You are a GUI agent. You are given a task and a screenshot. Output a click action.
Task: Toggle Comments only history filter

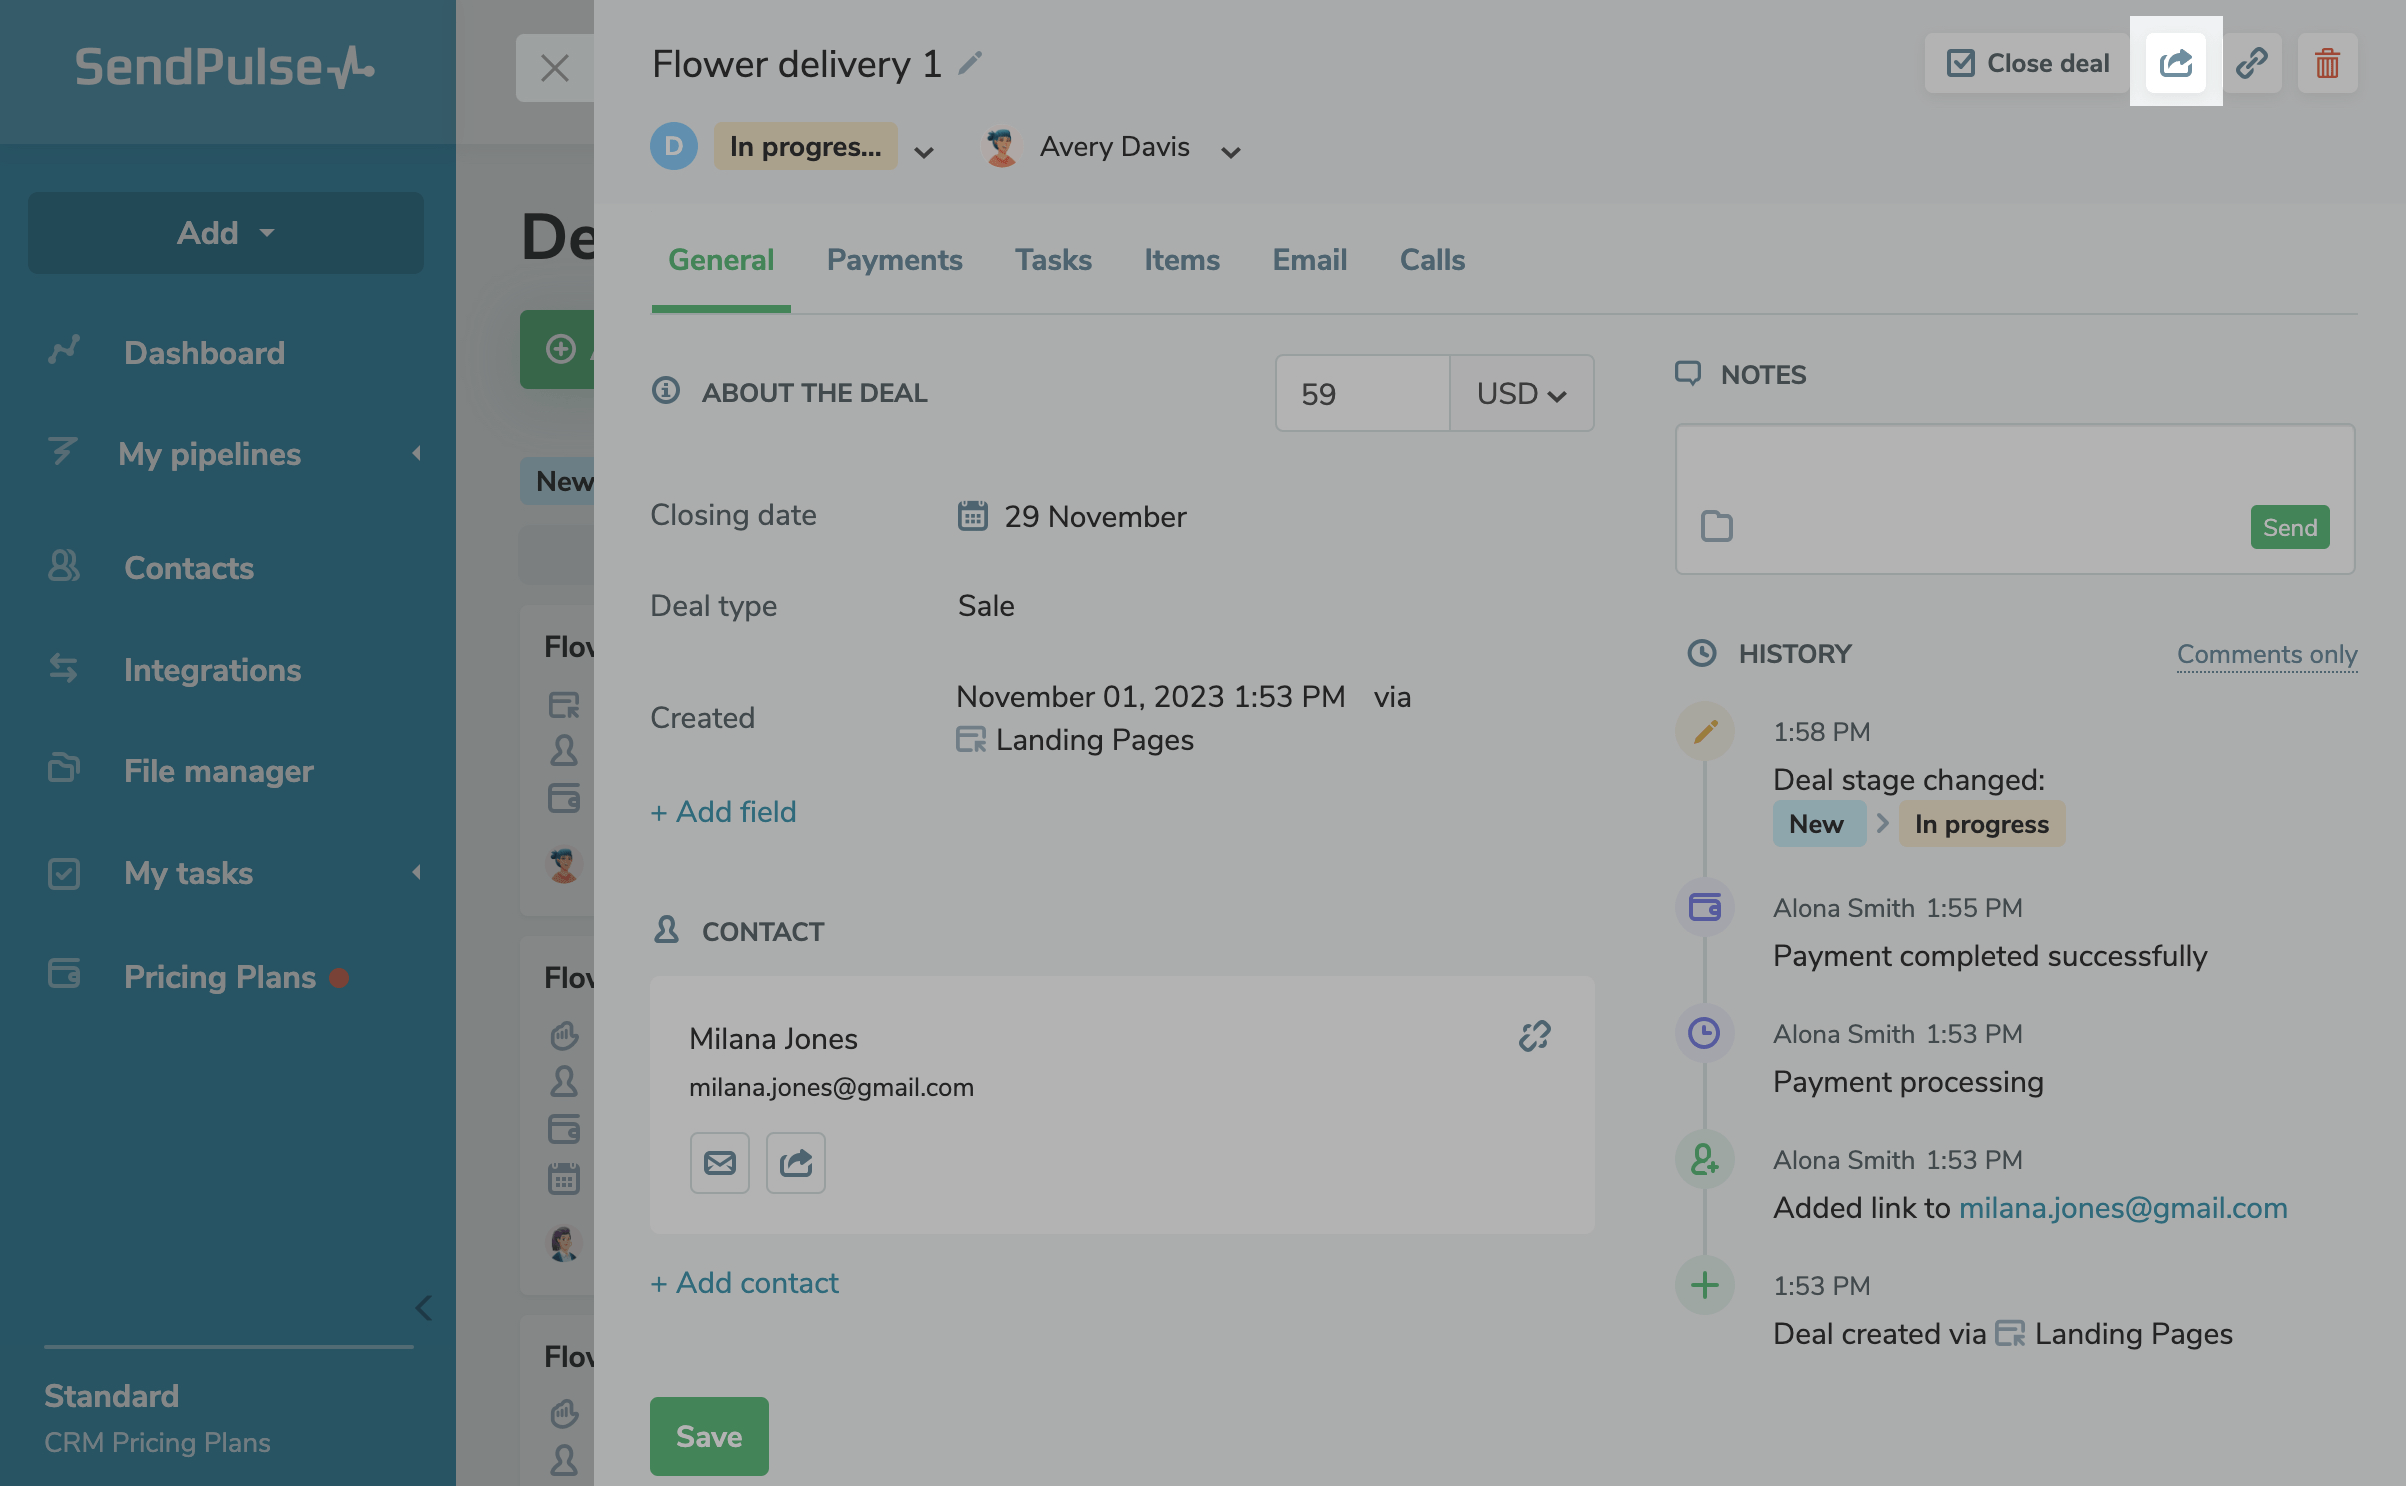pyautogui.click(x=2266, y=654)
